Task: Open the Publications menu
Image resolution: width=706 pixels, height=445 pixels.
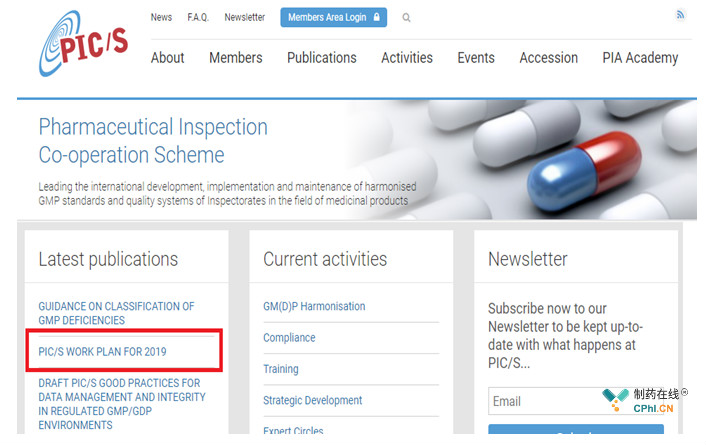Action: coord(321,58)
